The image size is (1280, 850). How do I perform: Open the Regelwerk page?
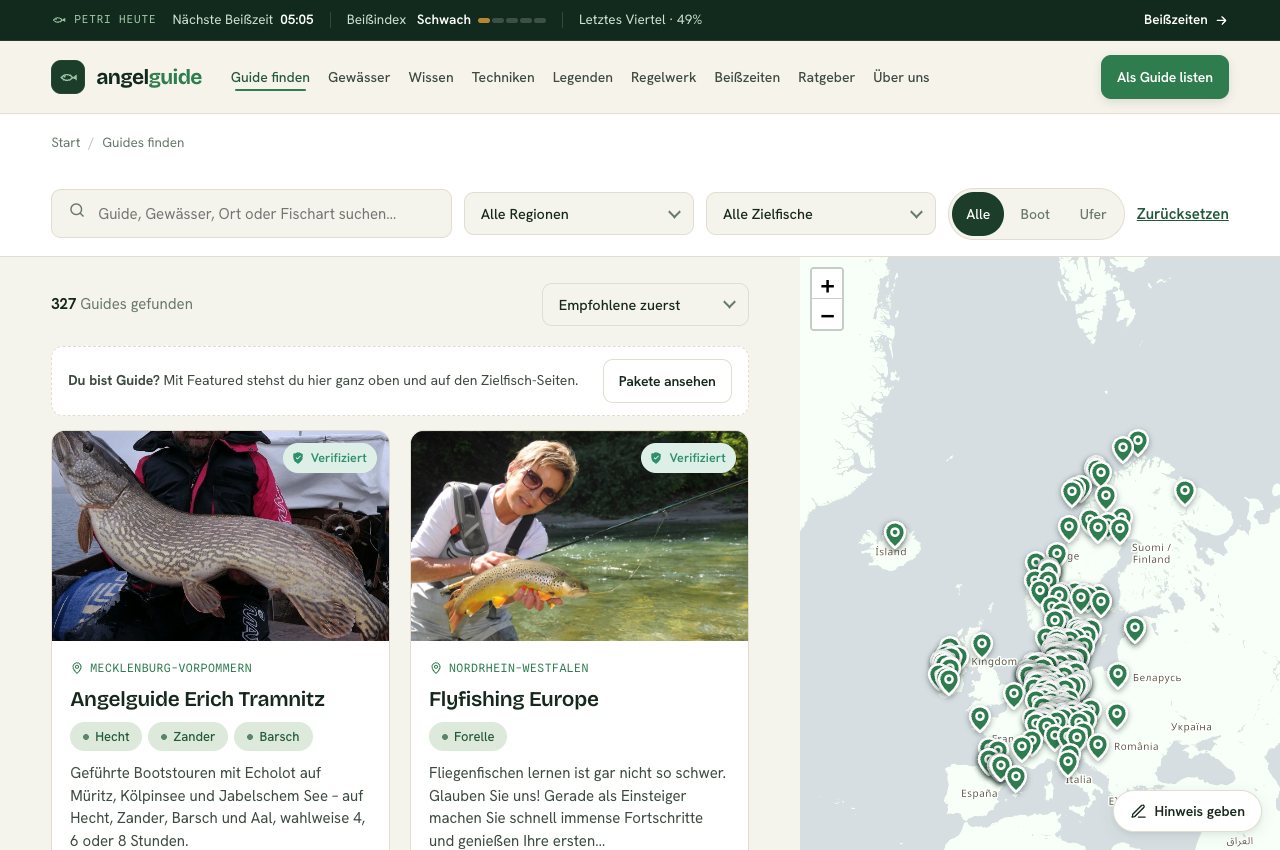coord(664,77)
